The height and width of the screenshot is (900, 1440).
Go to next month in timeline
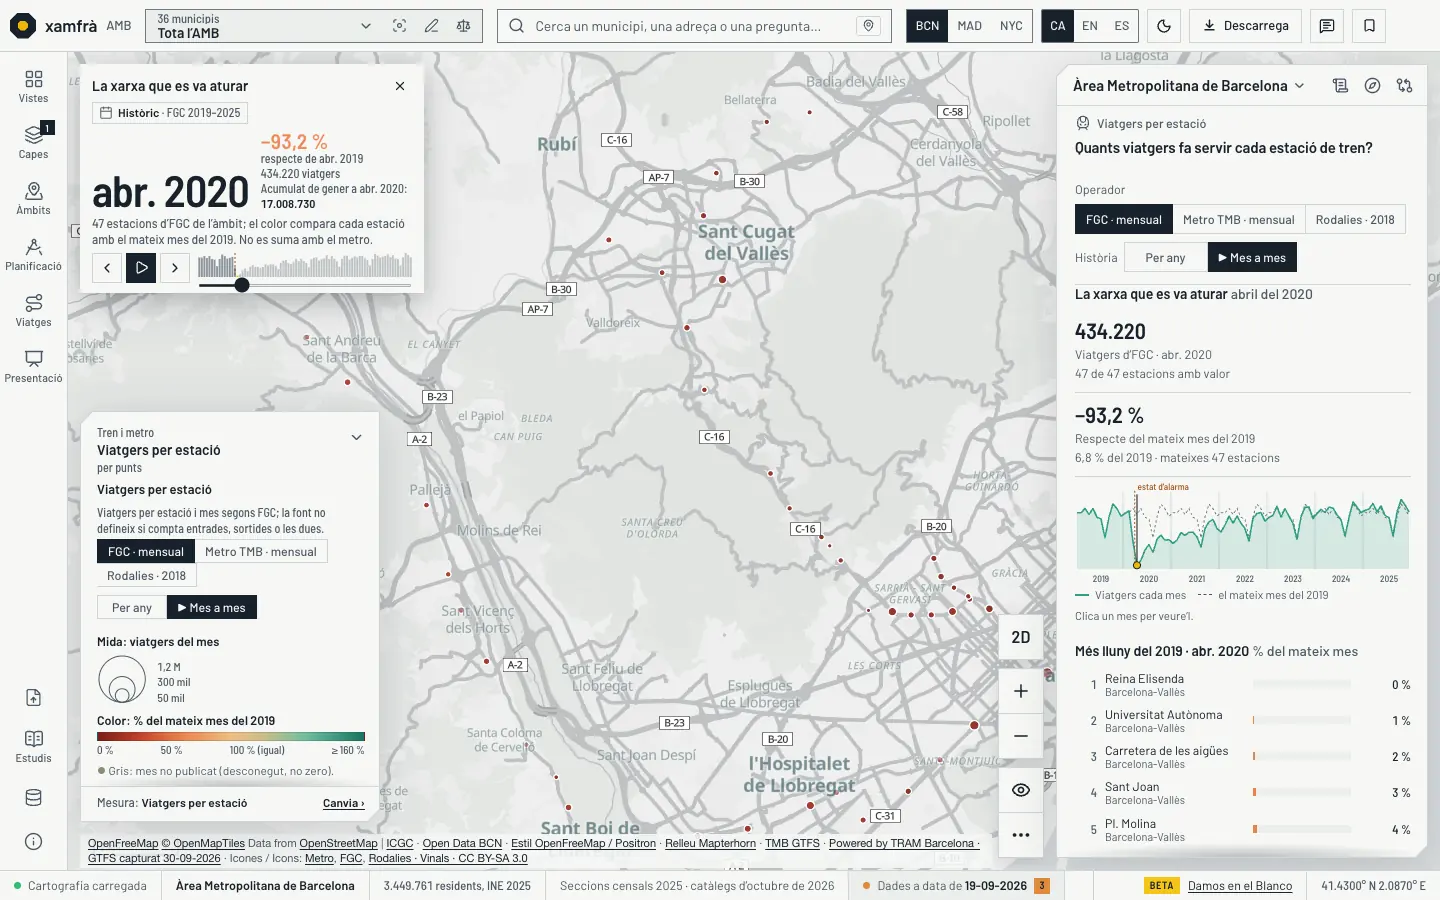click(x=174, y=267)
